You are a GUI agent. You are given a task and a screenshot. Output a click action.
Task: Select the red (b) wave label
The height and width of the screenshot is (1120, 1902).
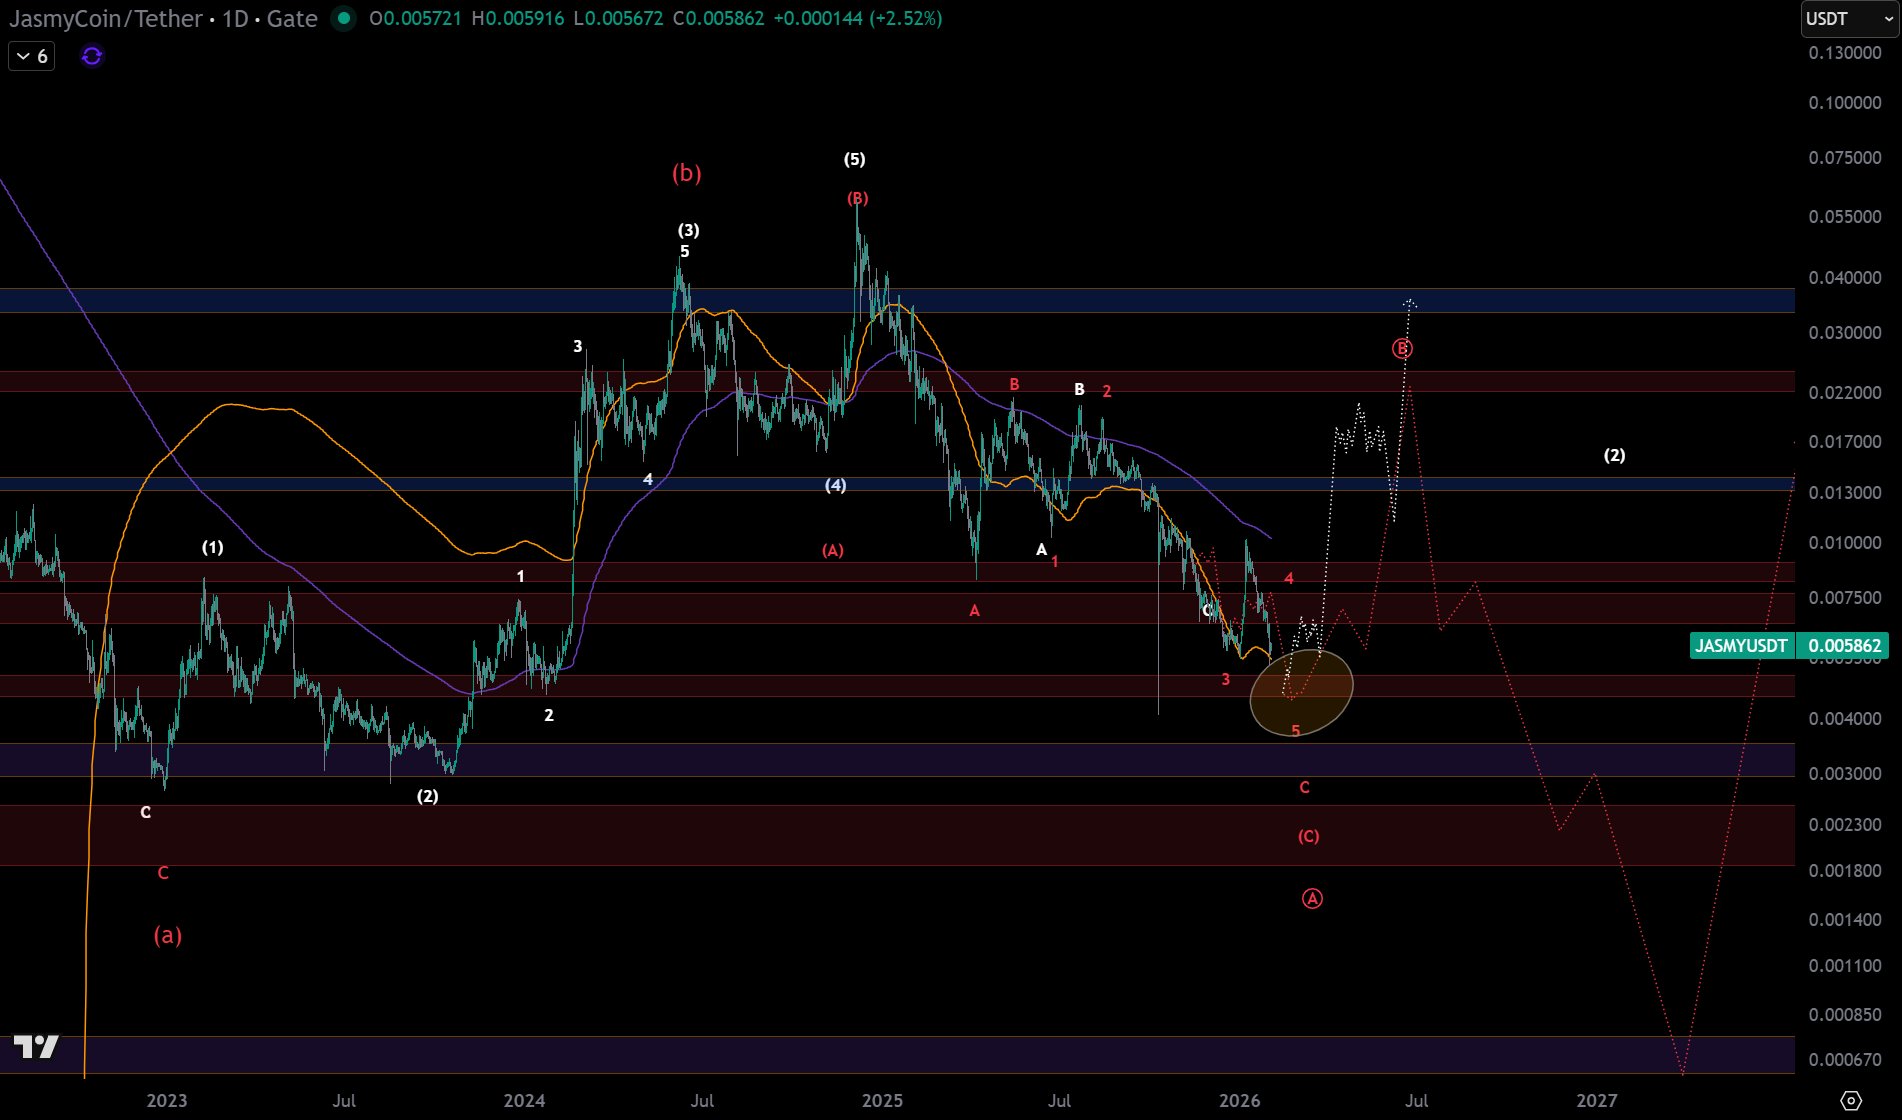click(x=686, y=173)
